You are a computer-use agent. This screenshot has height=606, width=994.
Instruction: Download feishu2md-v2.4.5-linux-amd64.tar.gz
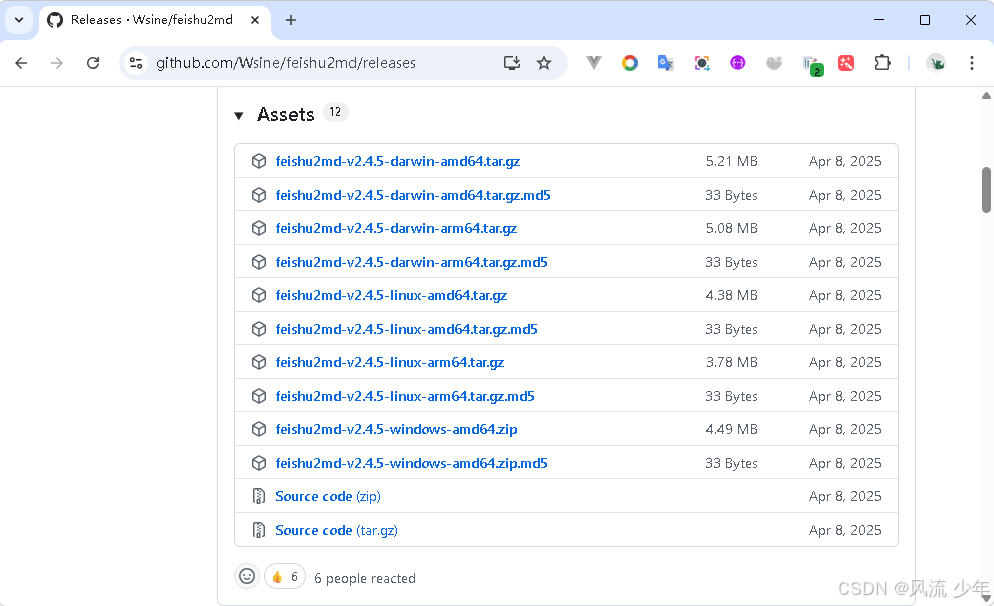pyautogui.click(x=391, y=295)
